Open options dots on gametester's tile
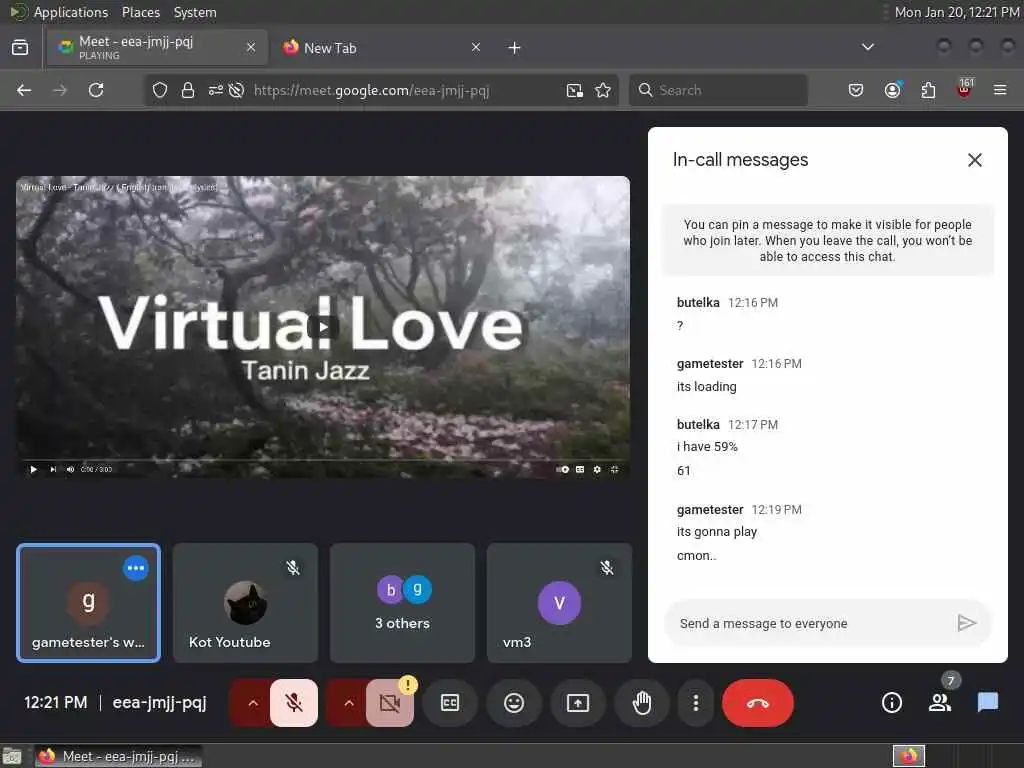Screen dimensions: 1024x768 (x=136, y=568)
